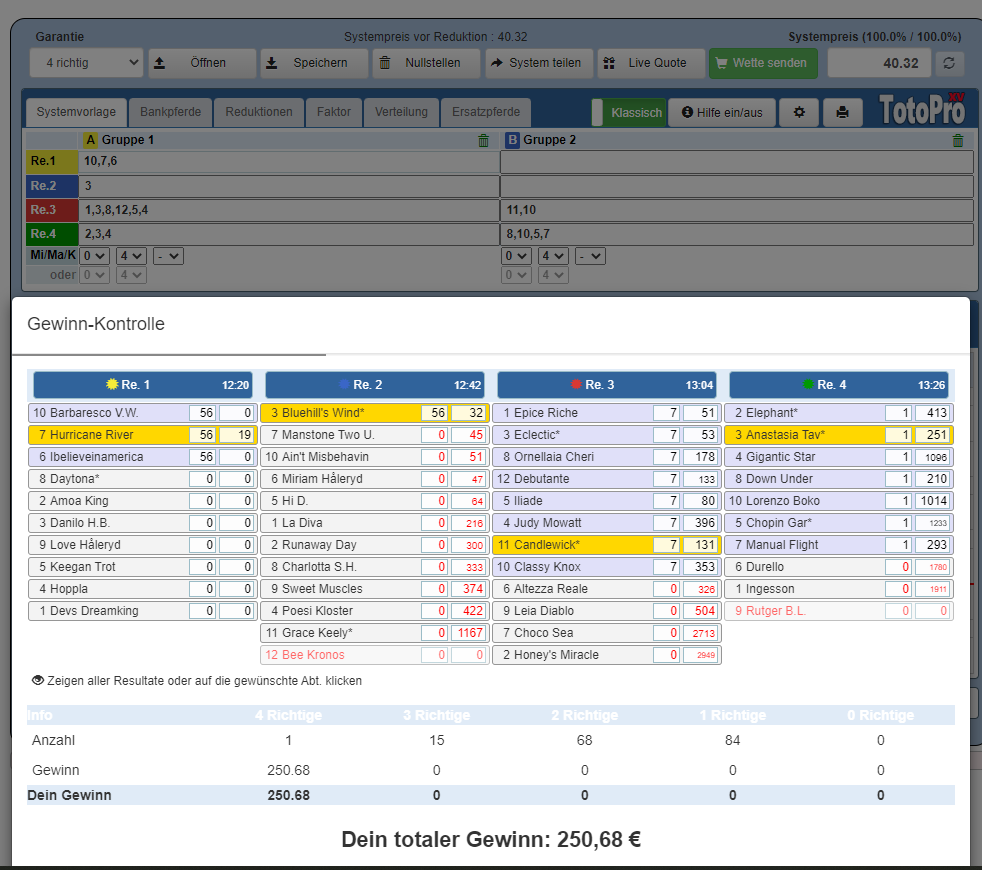Click the yellow A badge of Gruppe 1

coord(91,140)
